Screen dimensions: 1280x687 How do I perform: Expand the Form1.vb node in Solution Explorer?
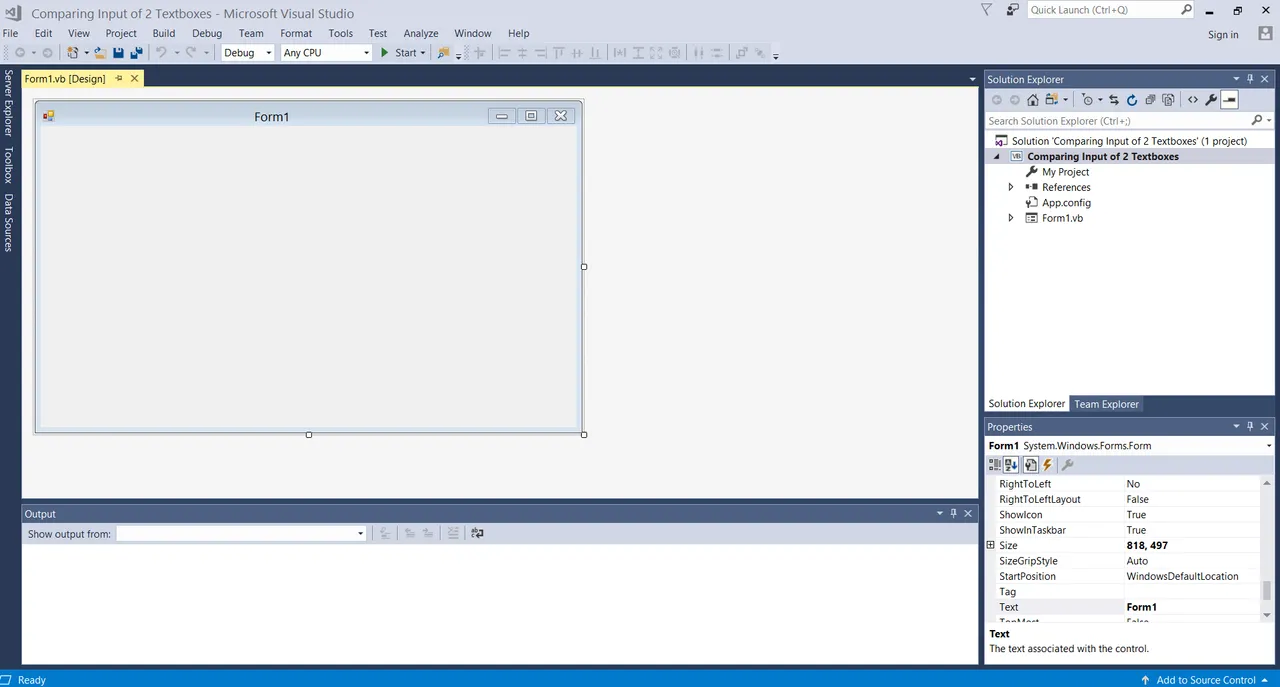pyautogui.click(x=1010, y=218)
